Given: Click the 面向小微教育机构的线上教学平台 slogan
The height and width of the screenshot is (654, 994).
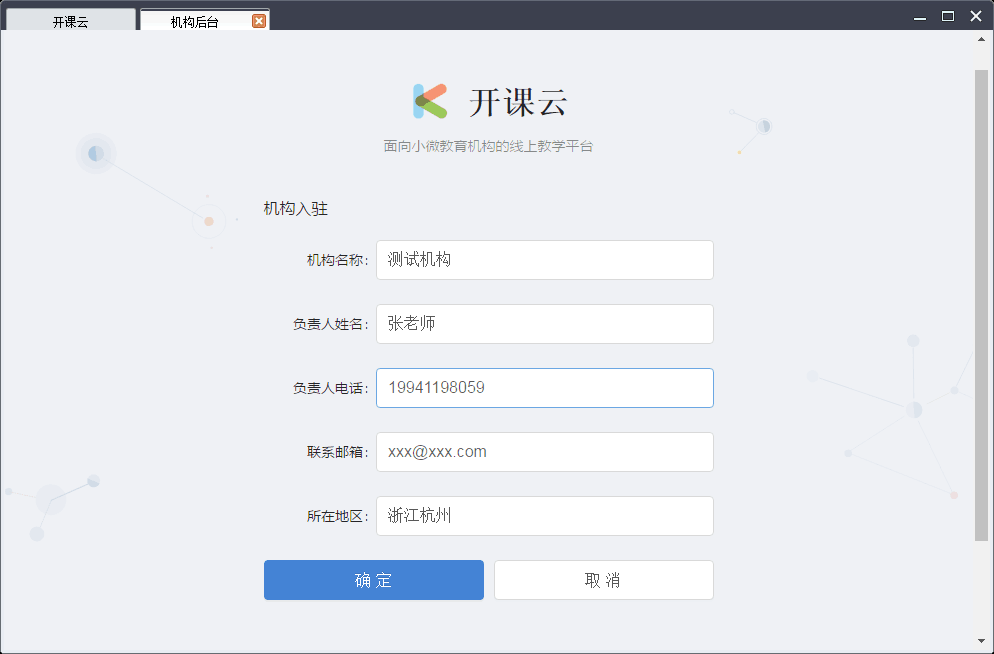Looking at the screenshot, I should pyautogui.click(x=488, y=146).
